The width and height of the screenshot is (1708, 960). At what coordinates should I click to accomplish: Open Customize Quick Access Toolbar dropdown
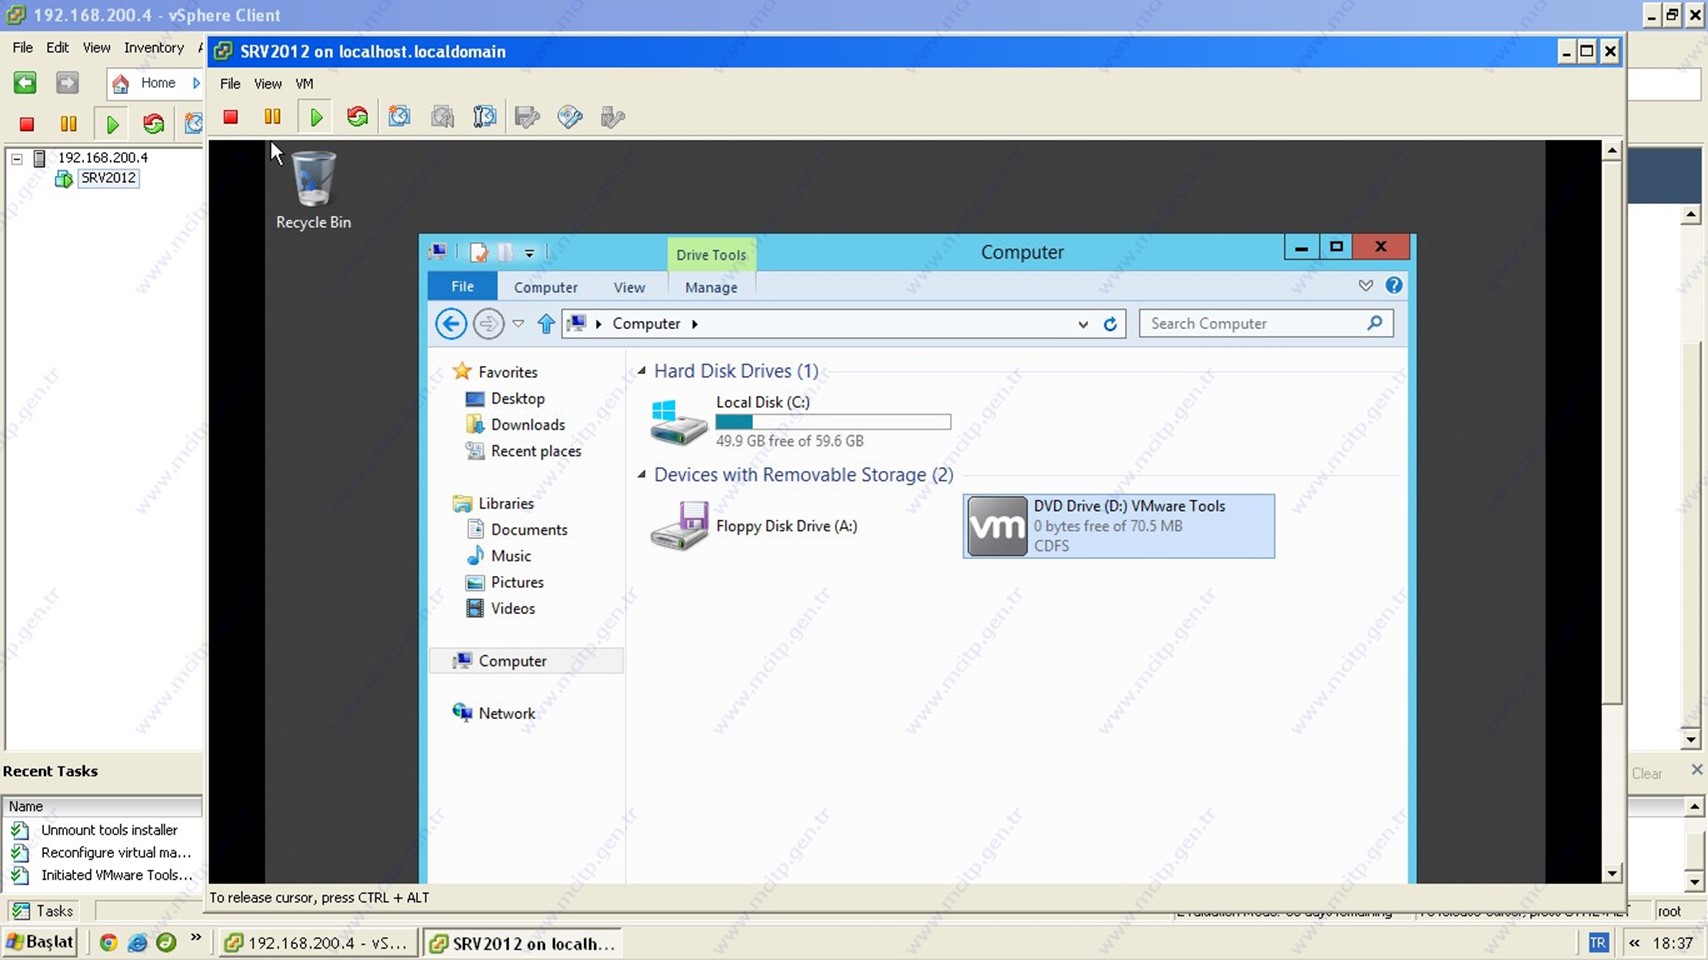pos(529,253)
